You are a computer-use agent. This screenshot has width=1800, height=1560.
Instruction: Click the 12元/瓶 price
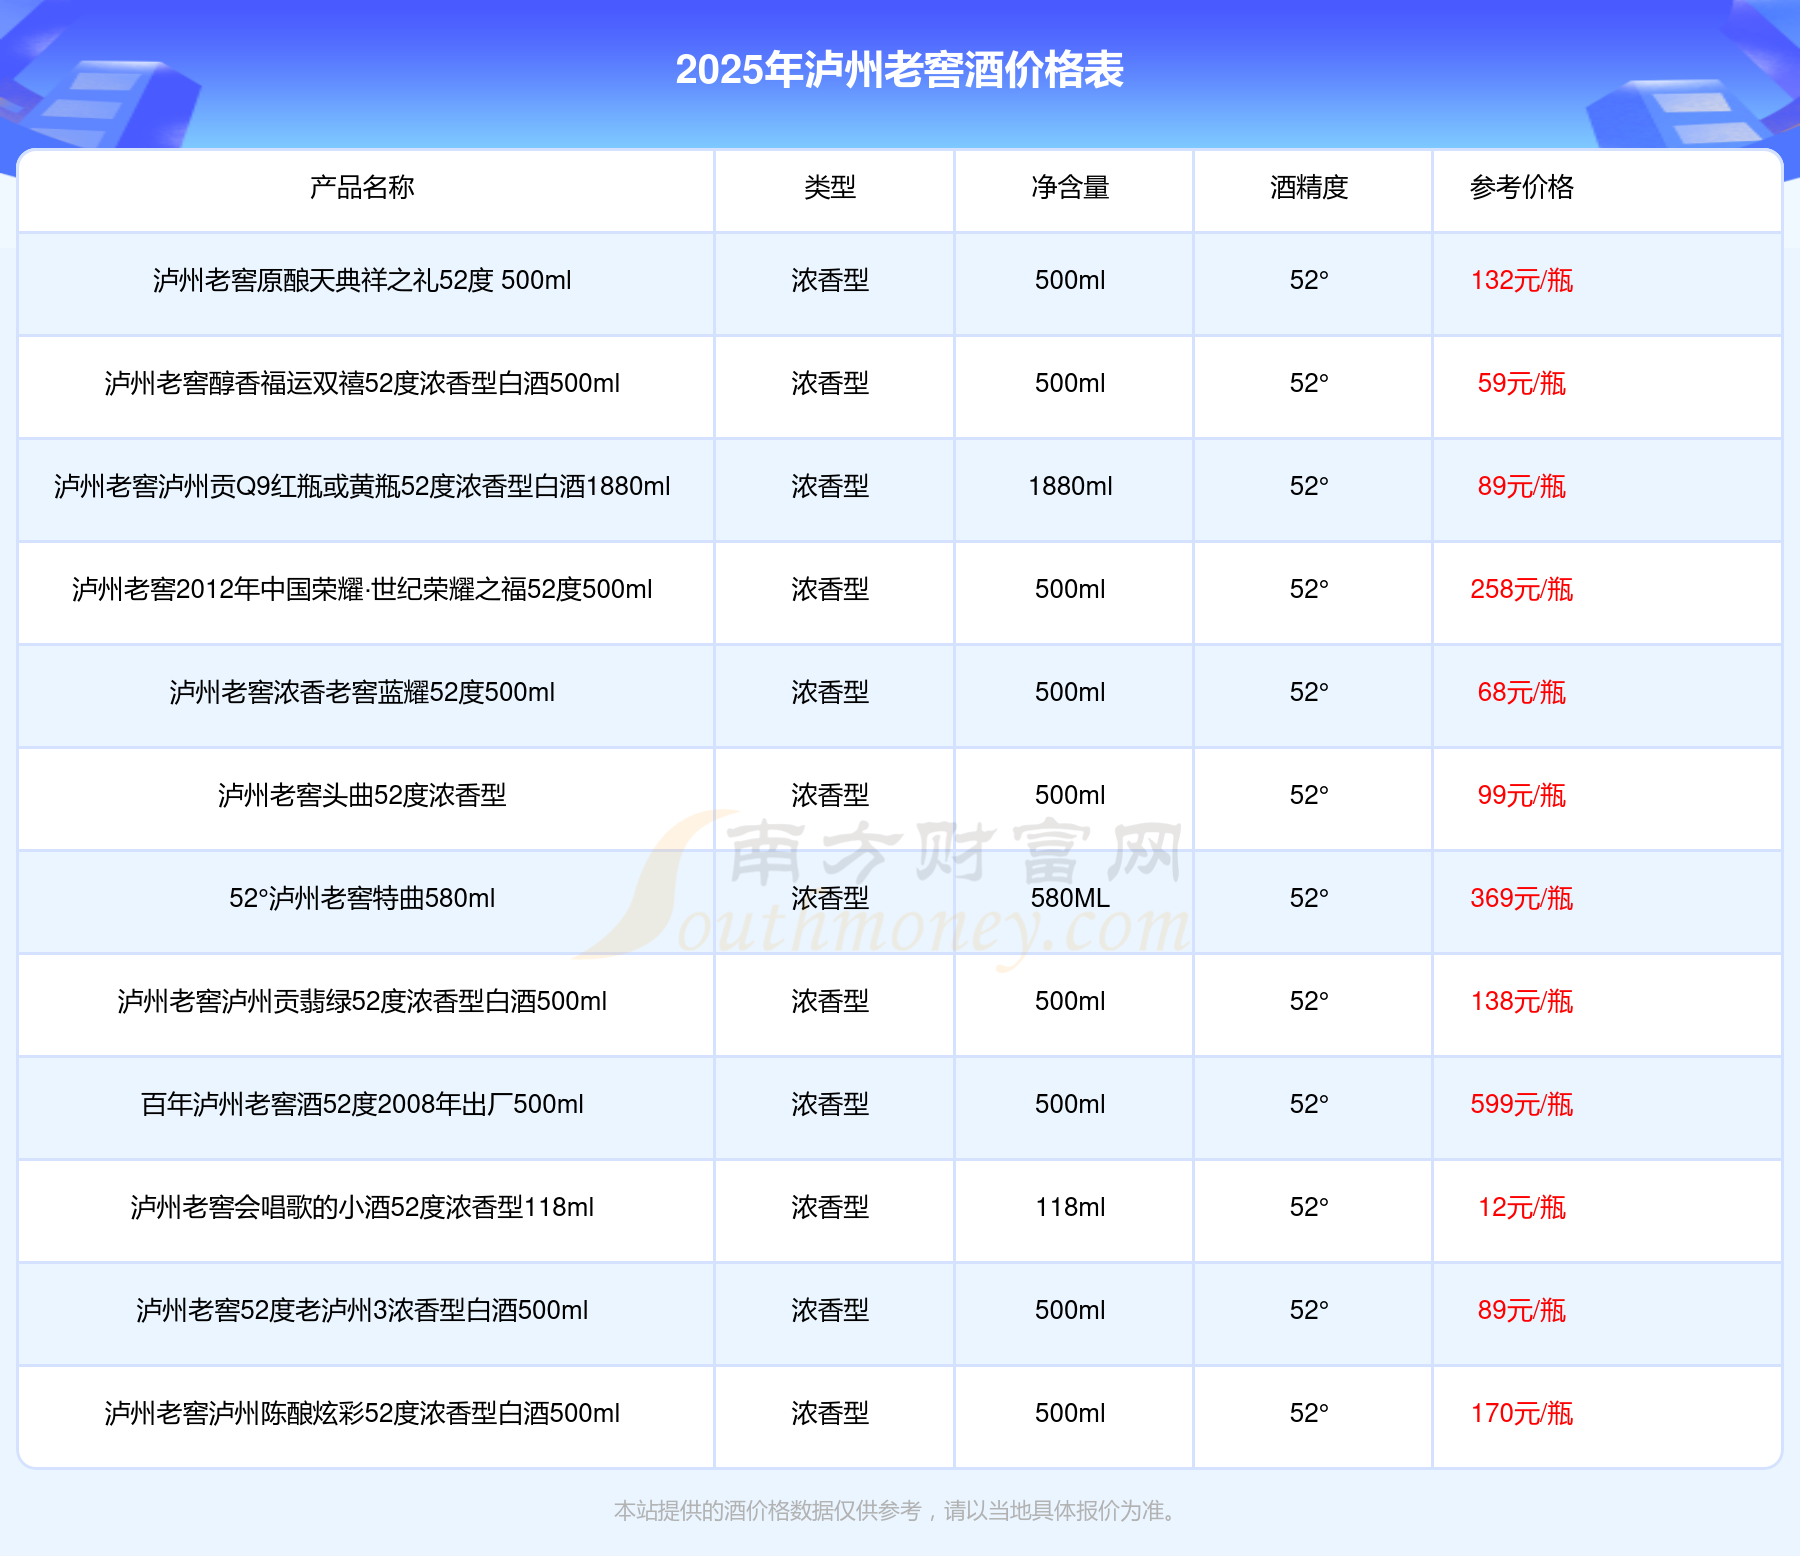tap(1522, 1207)
